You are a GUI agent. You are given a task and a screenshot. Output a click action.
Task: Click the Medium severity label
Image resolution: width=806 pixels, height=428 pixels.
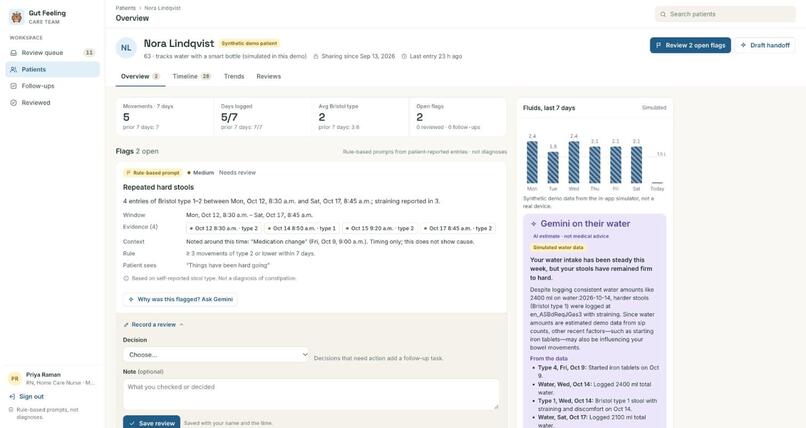point(200,173)
